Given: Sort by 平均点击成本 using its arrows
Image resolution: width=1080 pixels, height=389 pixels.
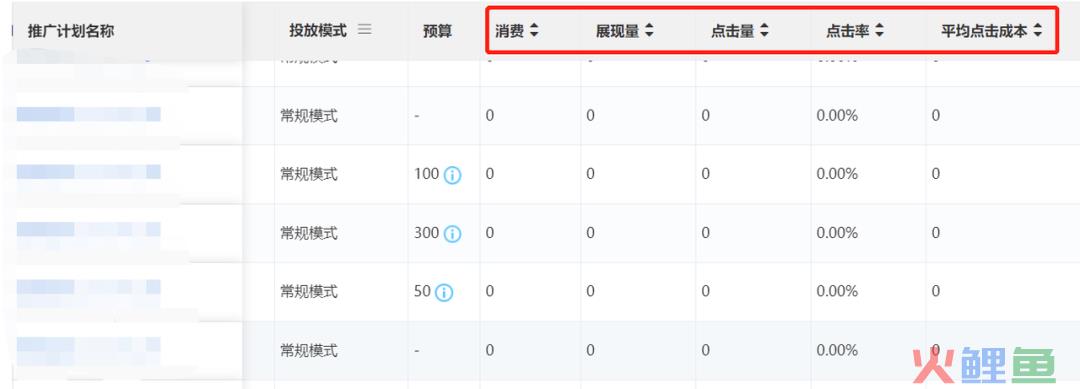Looking at the screenshot, I should pyautogui.click(x=1037, y=31).
